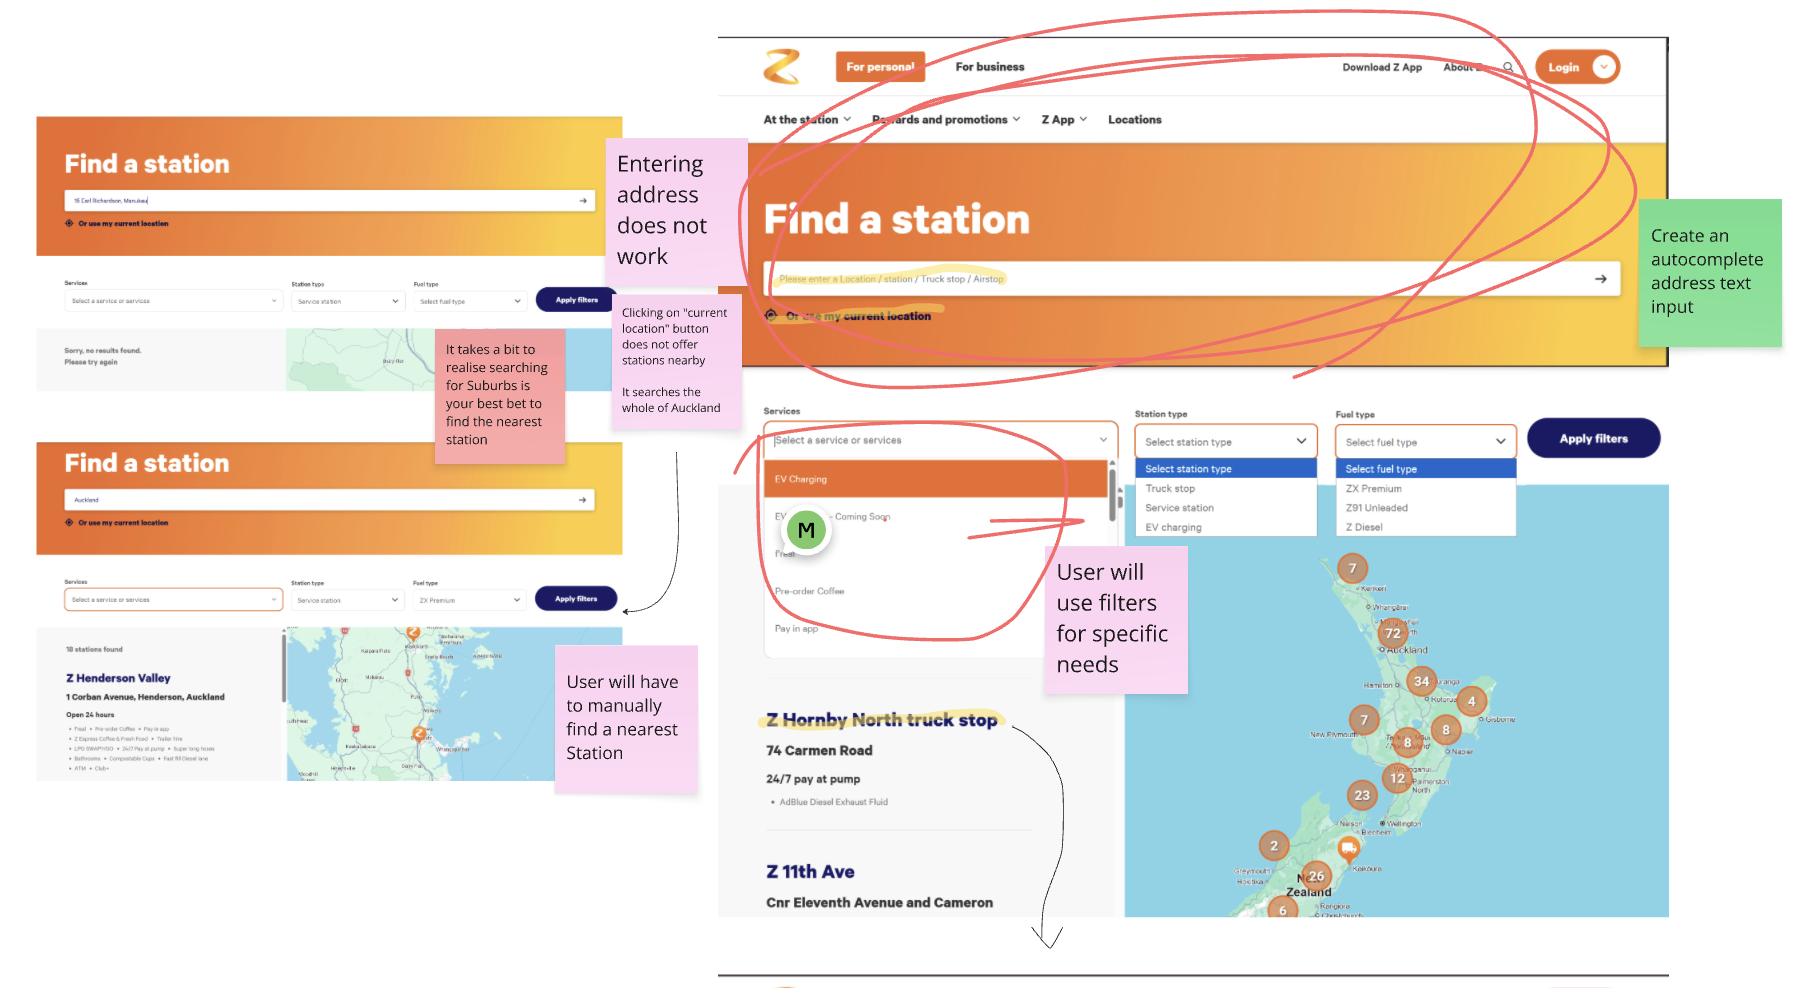The image size is (1810, 988).
Task: Open Select a service or services dropdown in large mockup
Action: tap(940, 440)
